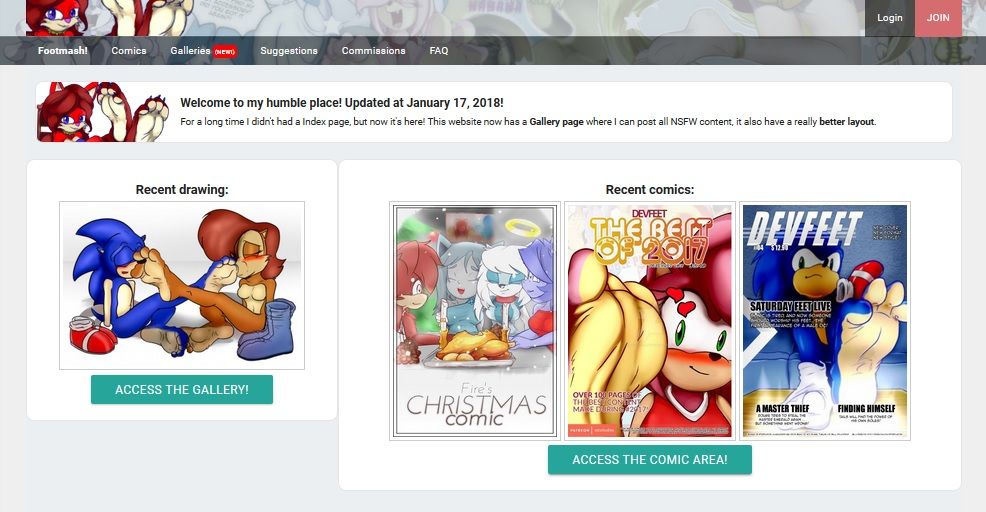Go to the Comics menu item
This screenshot has width=986, height=512.
click(129, 50)
